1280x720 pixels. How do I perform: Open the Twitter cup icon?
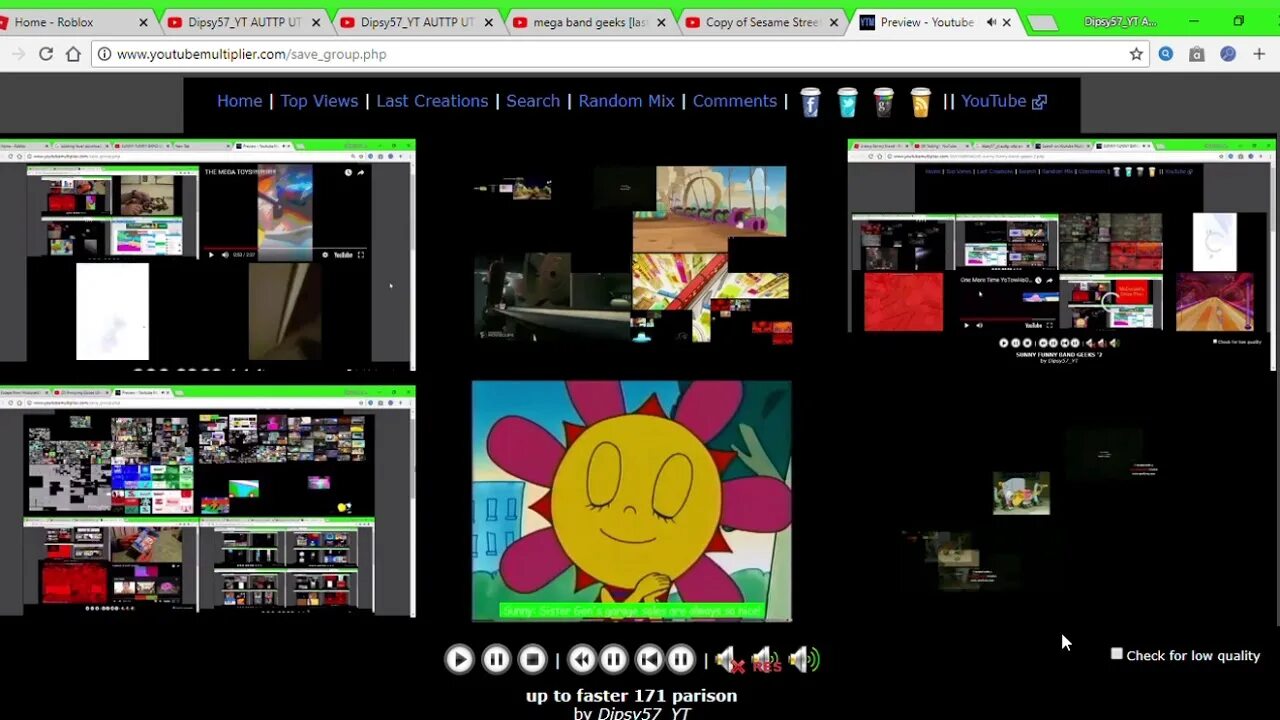coord(848,102)
